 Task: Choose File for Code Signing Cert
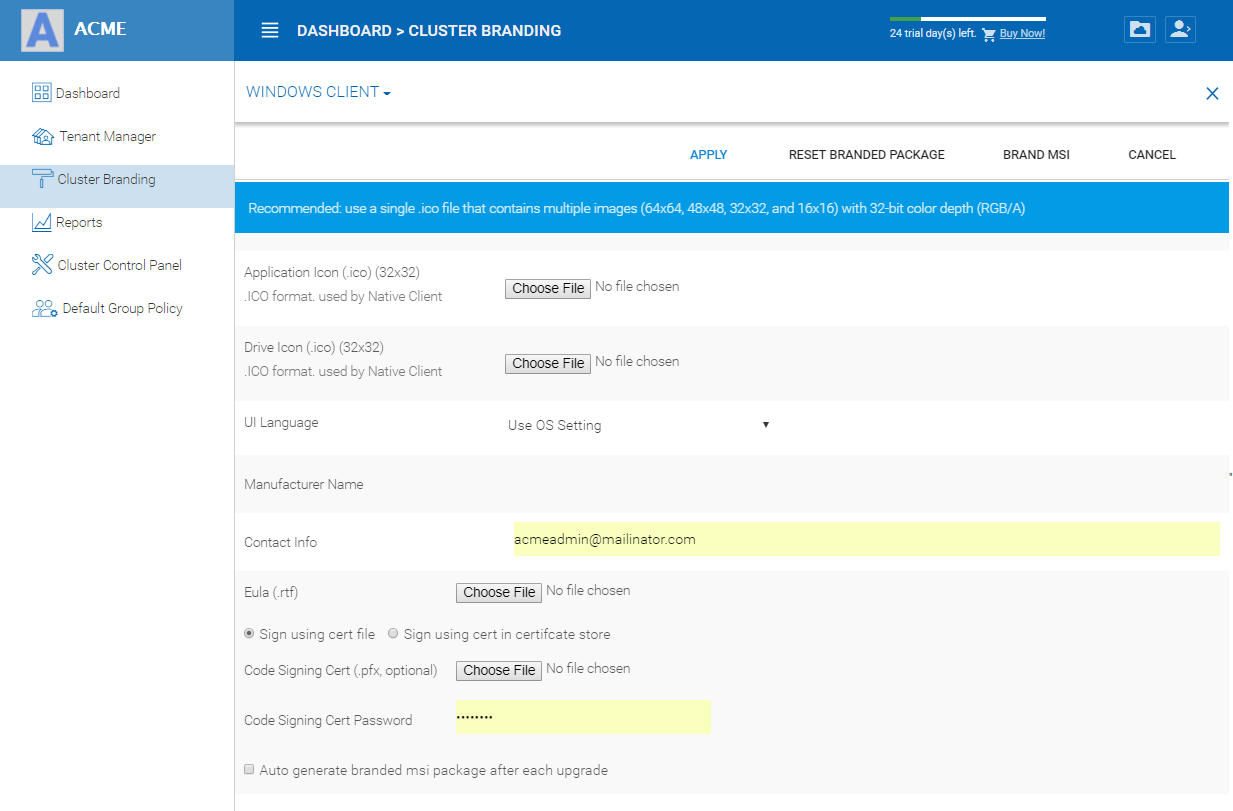[499, 670]
